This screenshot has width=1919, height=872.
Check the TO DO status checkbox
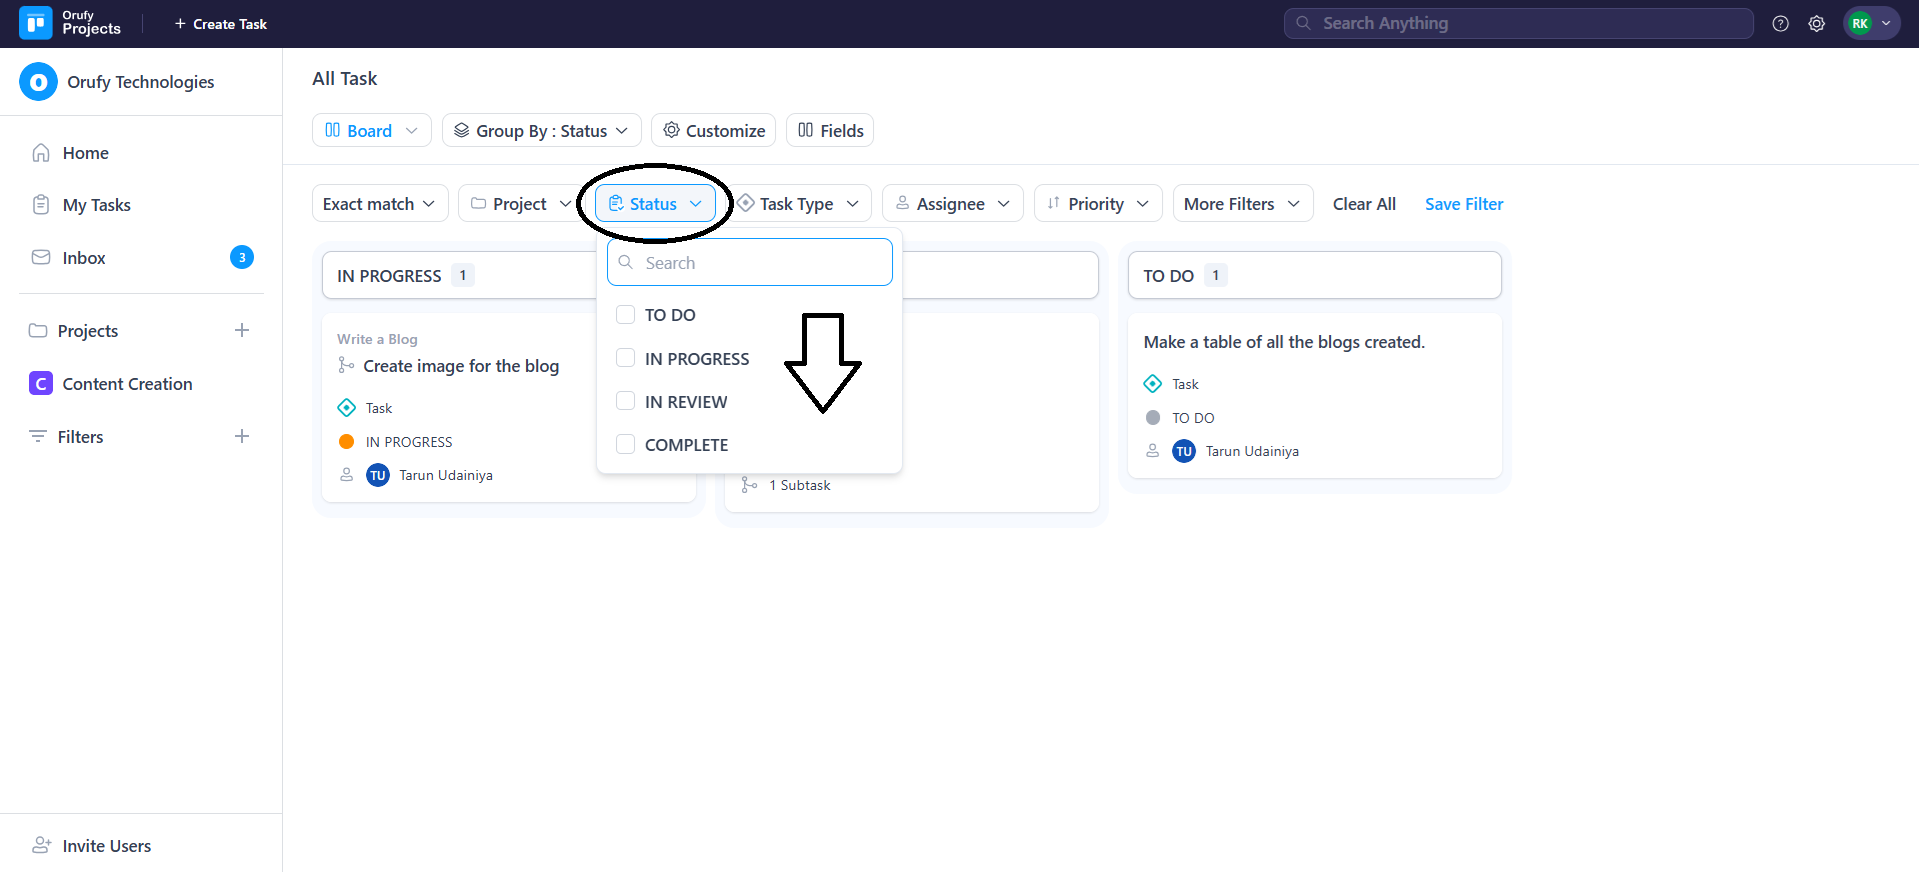pos(626,315)
